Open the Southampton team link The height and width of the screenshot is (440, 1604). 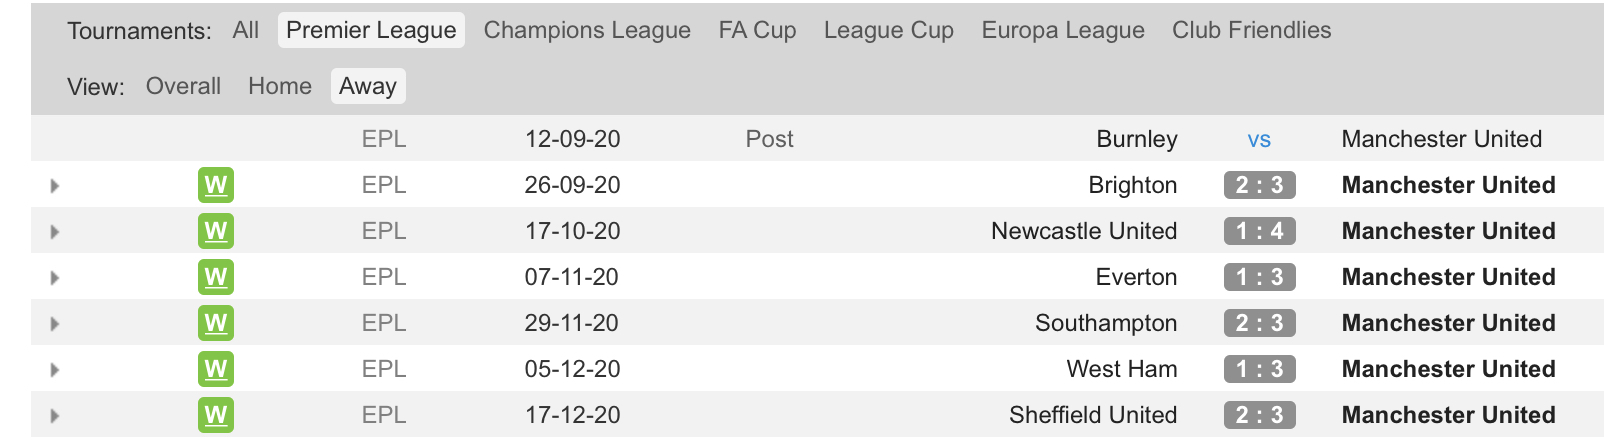[1106, 323]
